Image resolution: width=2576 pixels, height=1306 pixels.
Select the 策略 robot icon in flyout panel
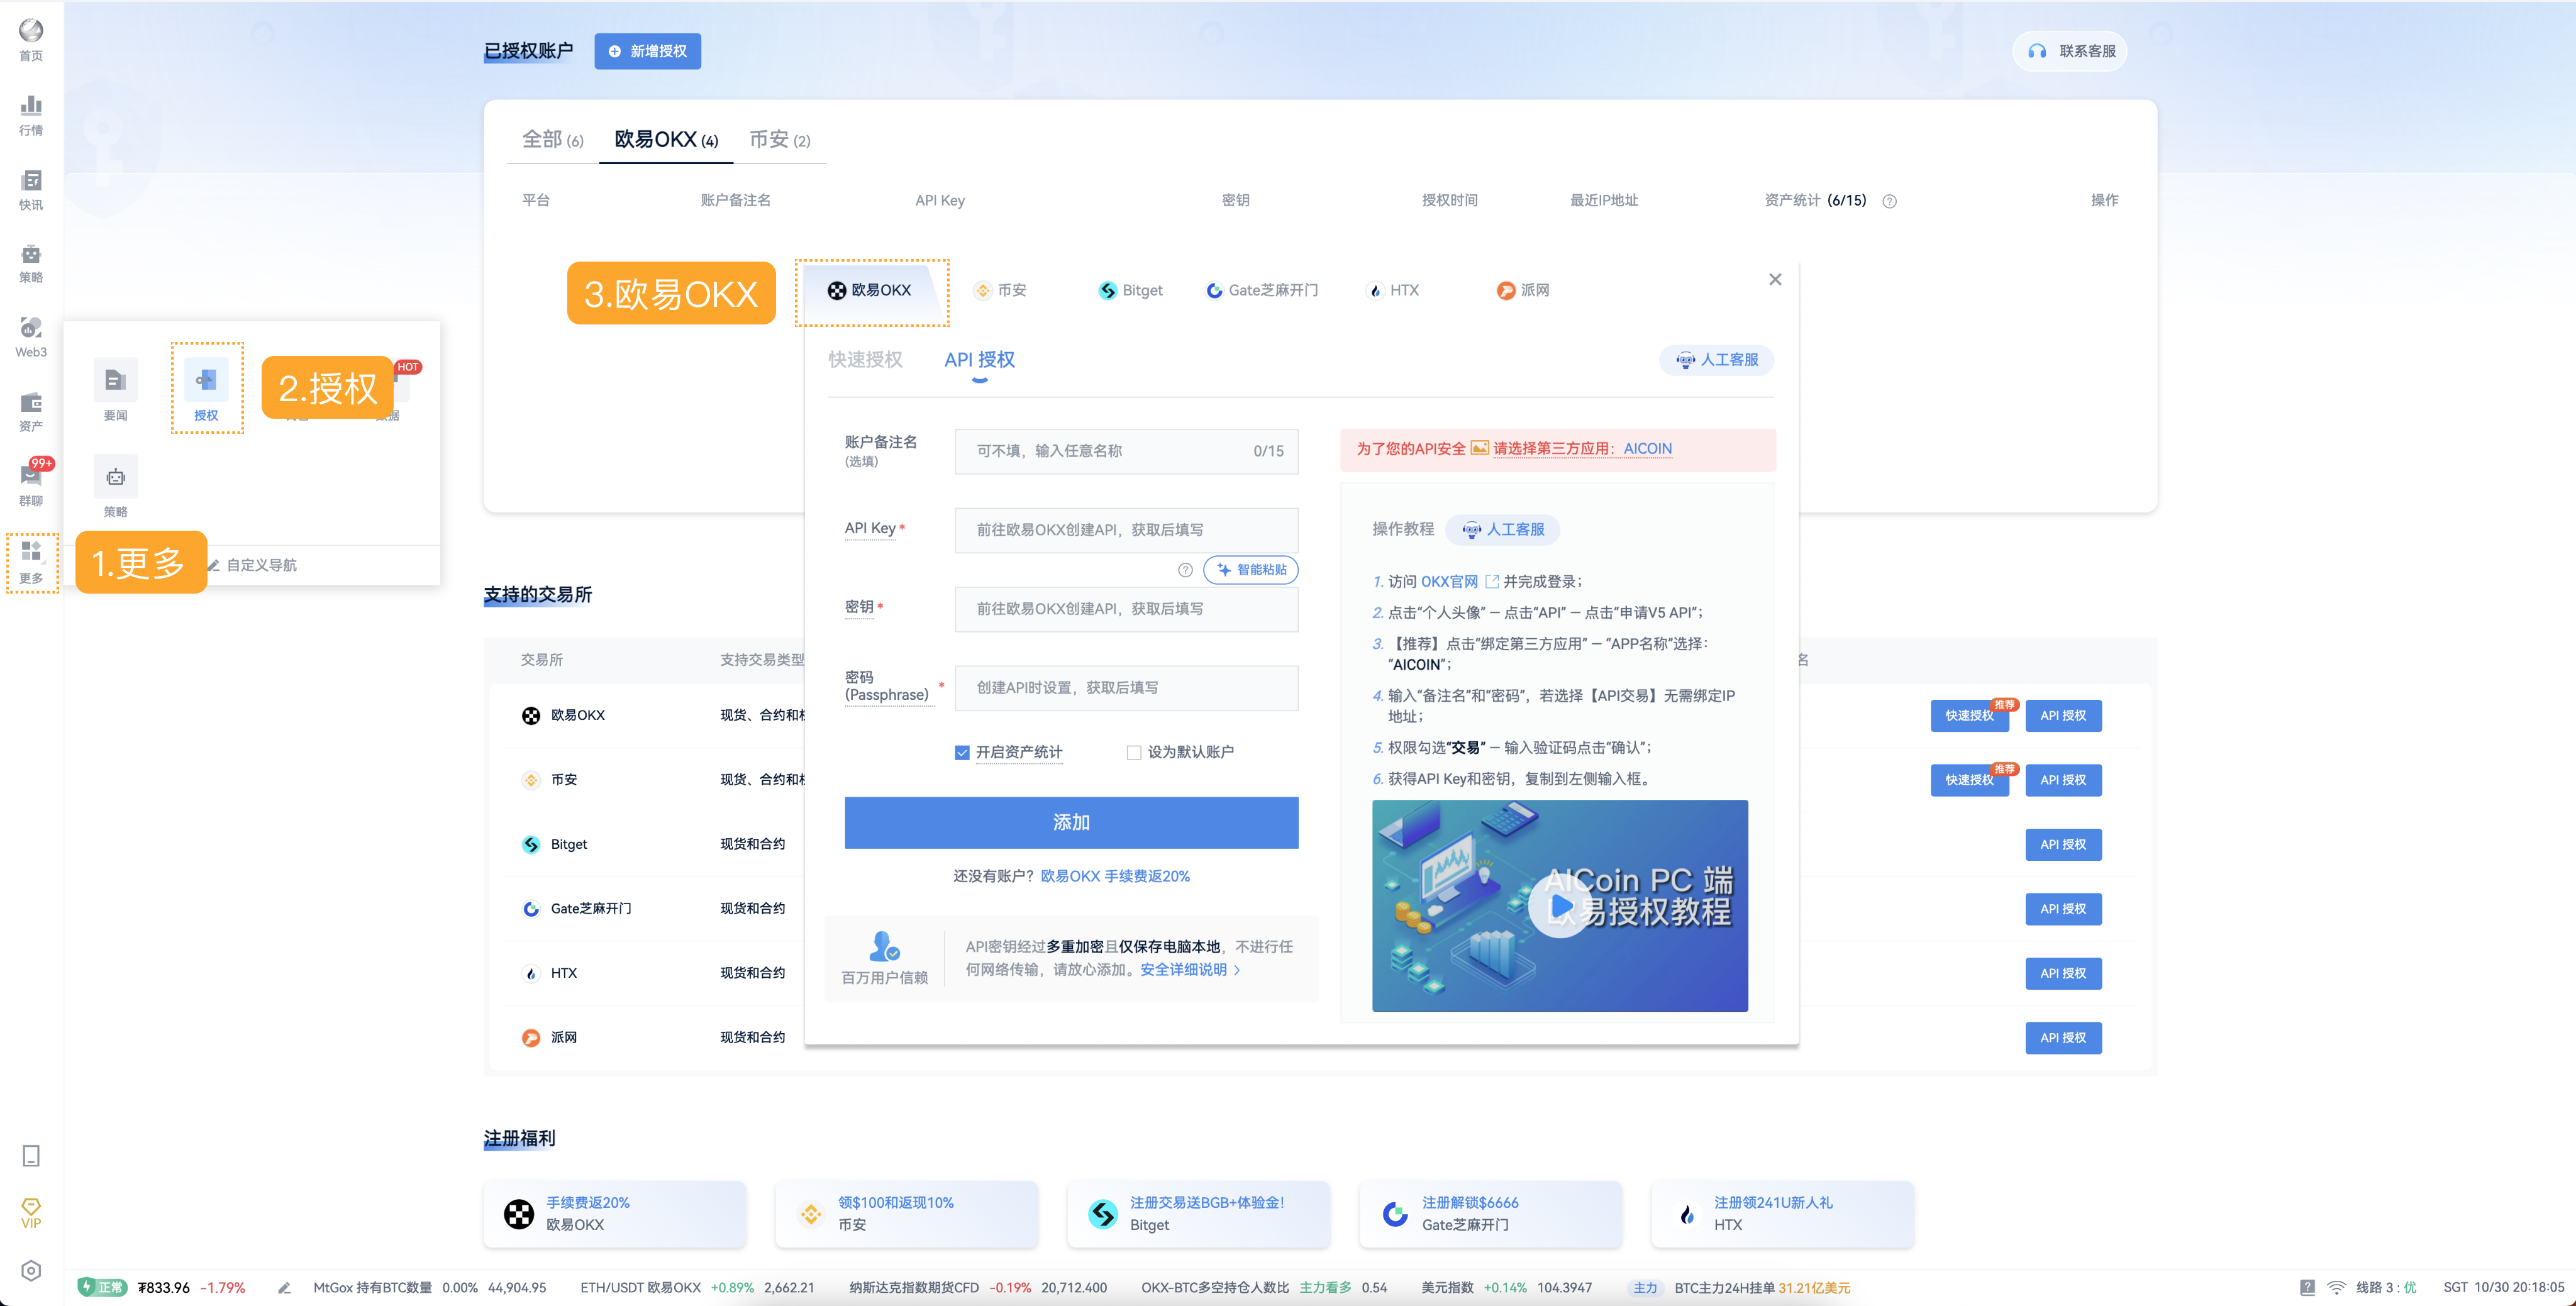(x=116, y=487)
